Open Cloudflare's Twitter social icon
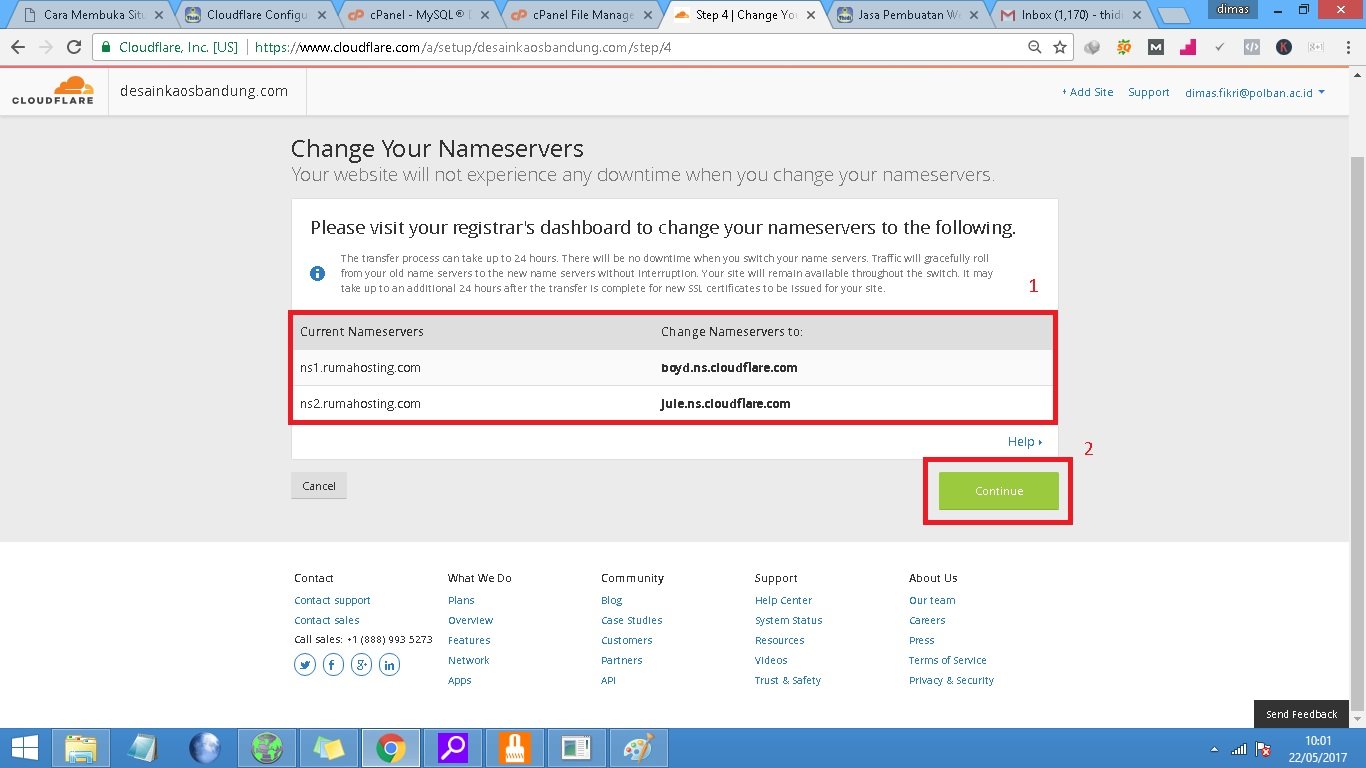Viewport: 1366px width, 768px height. point(305,665)
